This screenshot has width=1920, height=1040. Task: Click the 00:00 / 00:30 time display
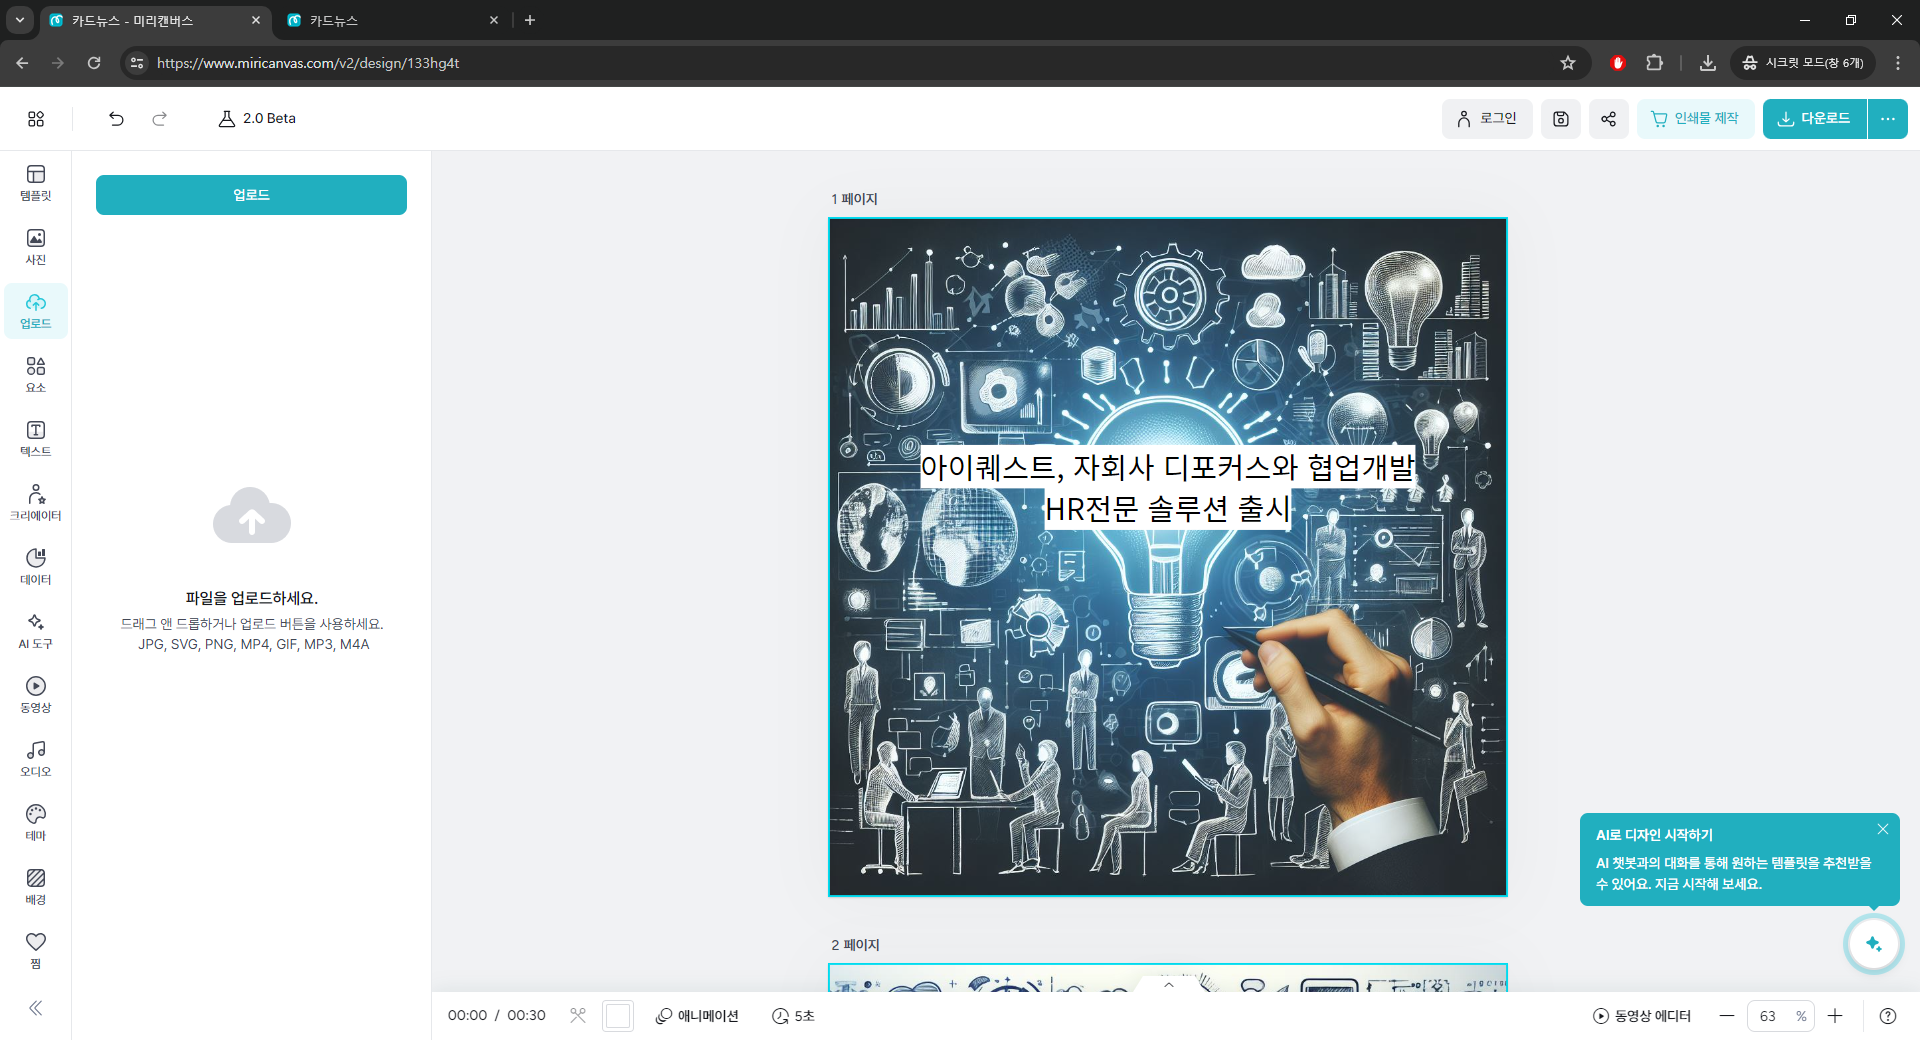pos(497,1016)
